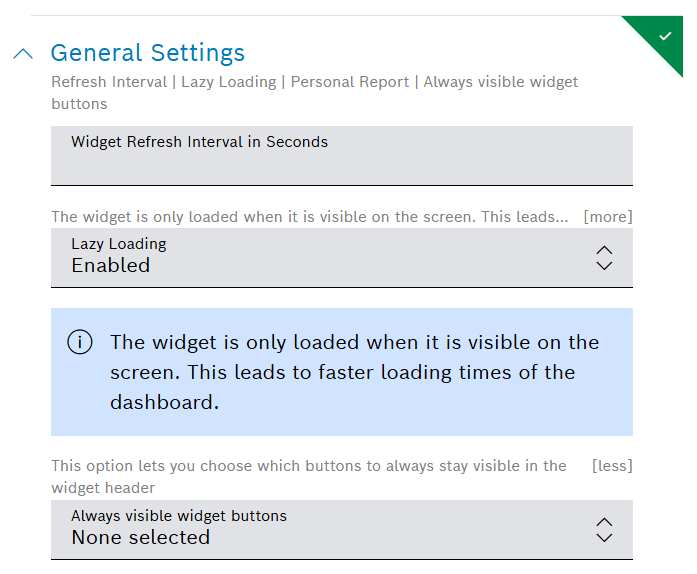
Task: Shorten the description with the [less] link
Action: [x=612, y=465]
